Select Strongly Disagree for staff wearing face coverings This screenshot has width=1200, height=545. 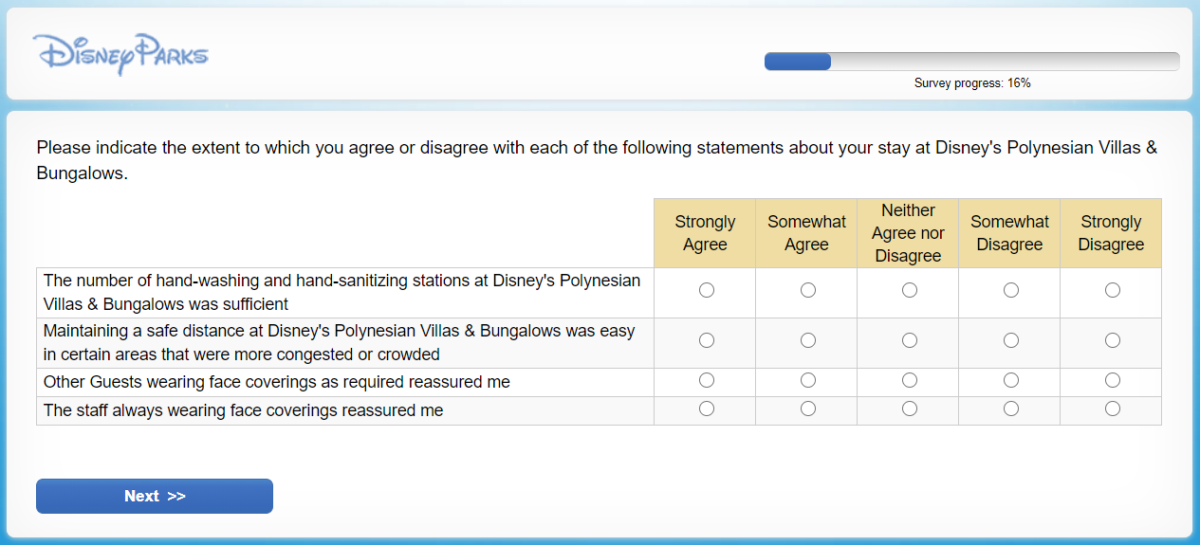pos(1112,408)
